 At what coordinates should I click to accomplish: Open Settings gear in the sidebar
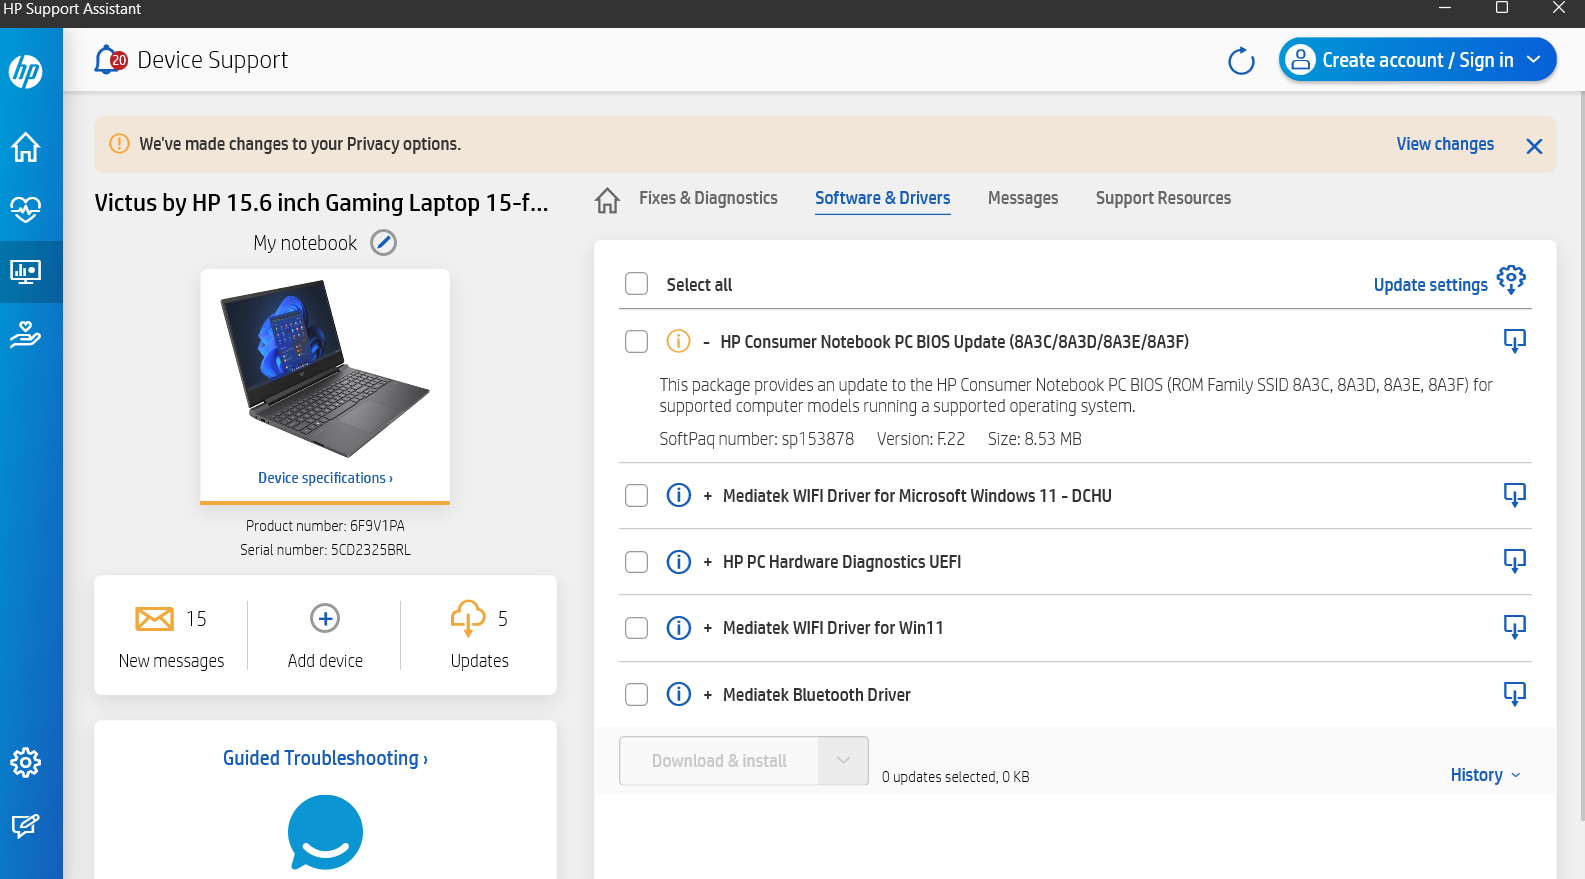pos(26,763)
